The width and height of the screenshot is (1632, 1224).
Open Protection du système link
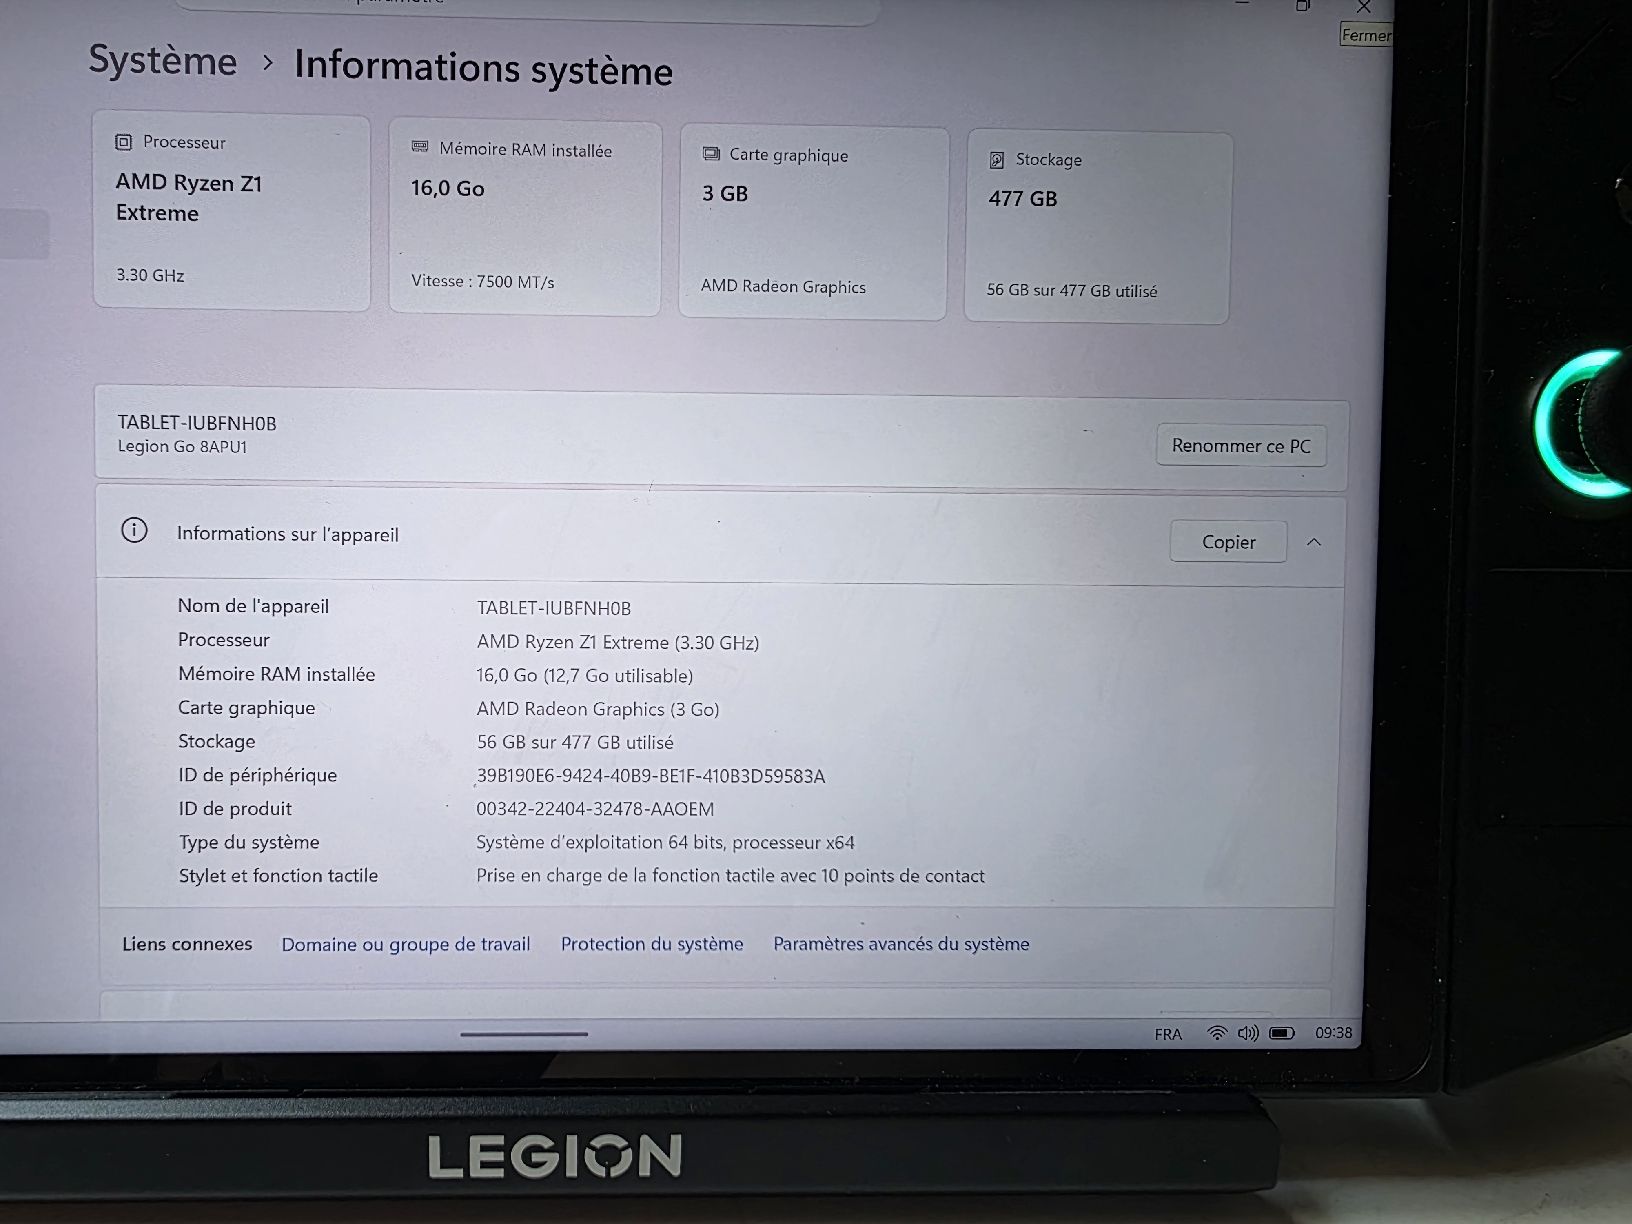click(652, 944)
